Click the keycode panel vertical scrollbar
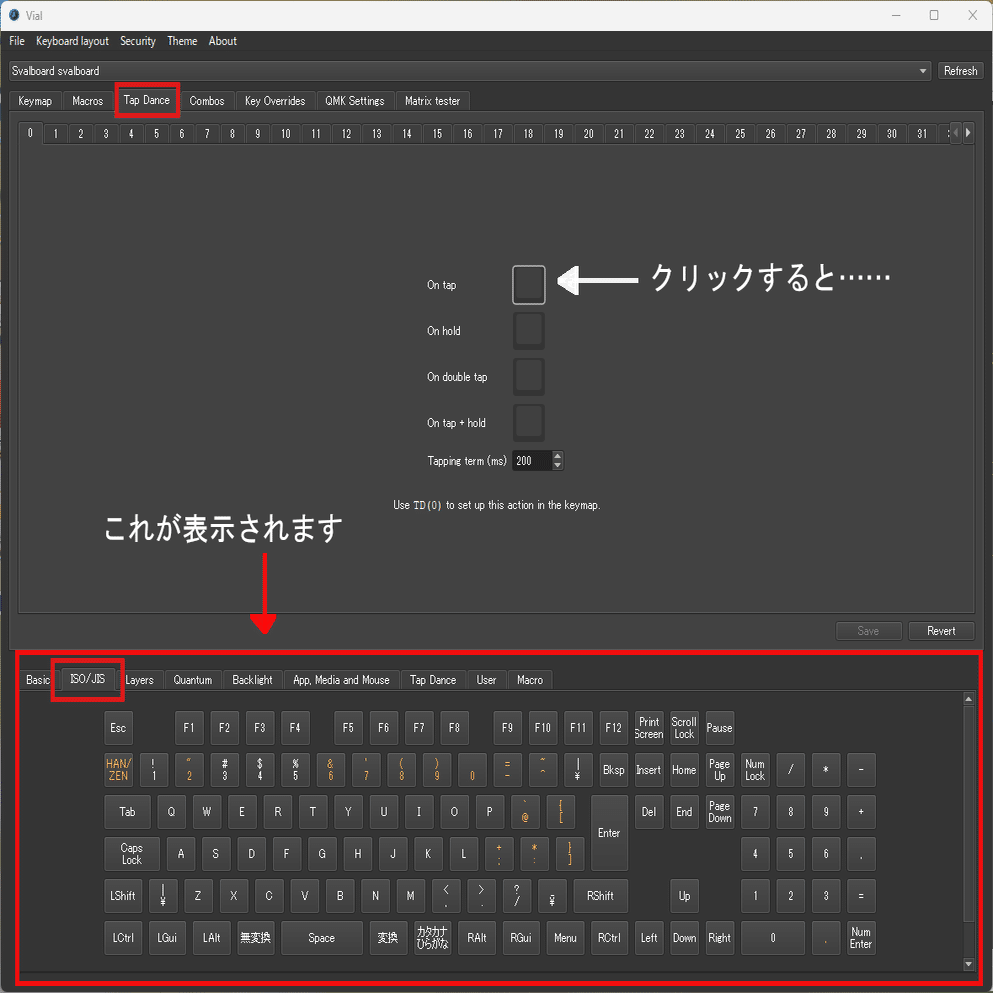This screenshot has width=993, height=993. click(x=968, y=832)
